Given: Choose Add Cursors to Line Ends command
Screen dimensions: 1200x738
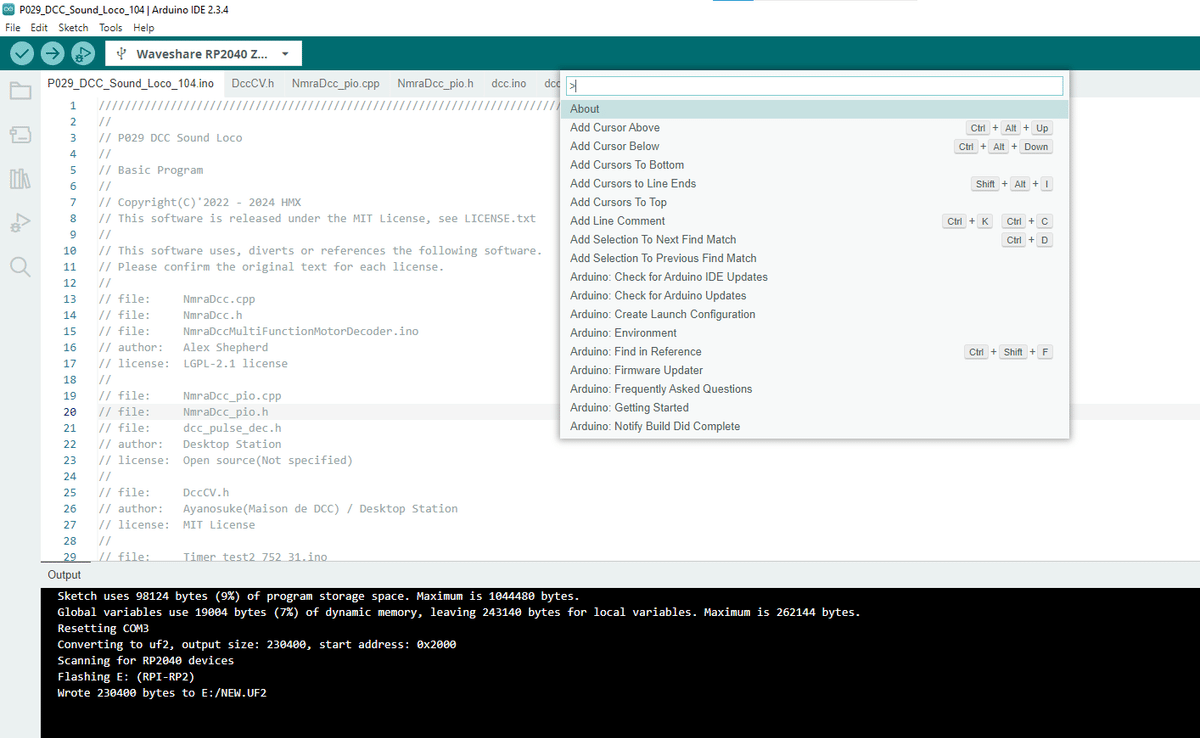Looking at the screenshot, I should click(814, 184).
